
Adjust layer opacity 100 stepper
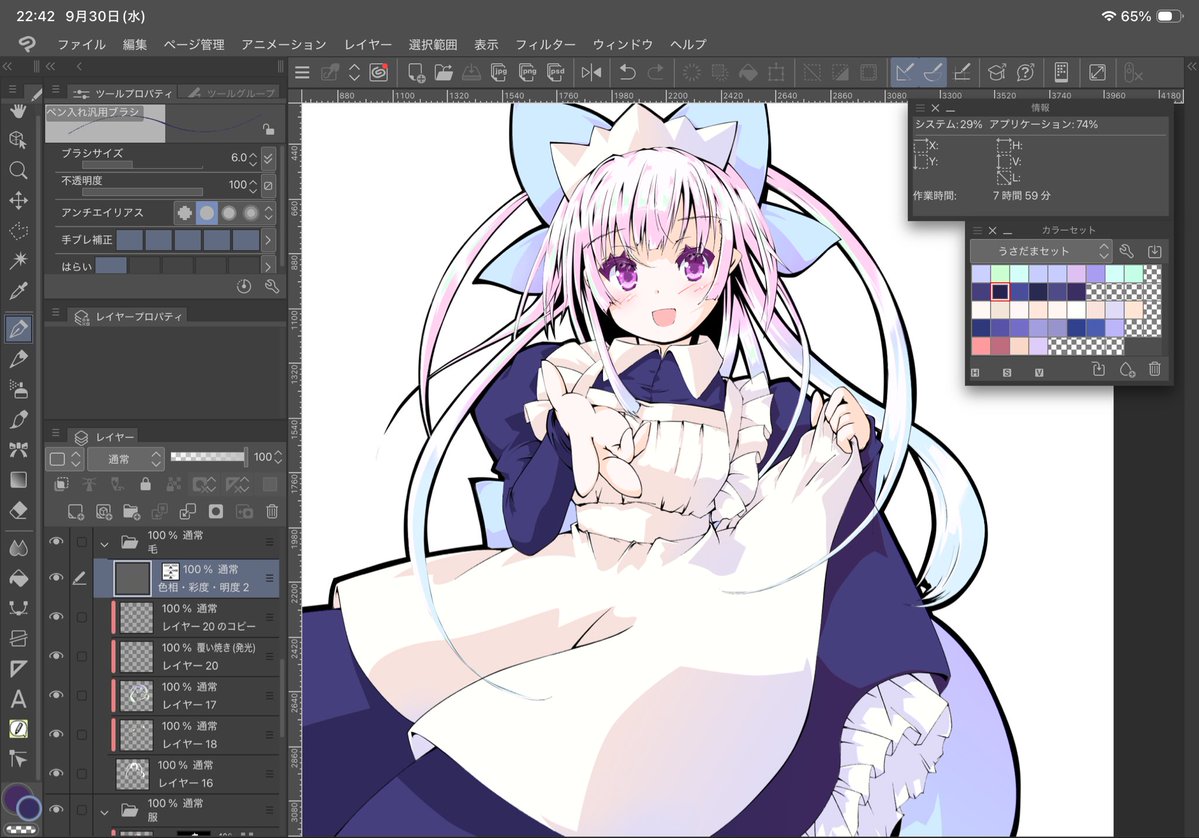278,457
